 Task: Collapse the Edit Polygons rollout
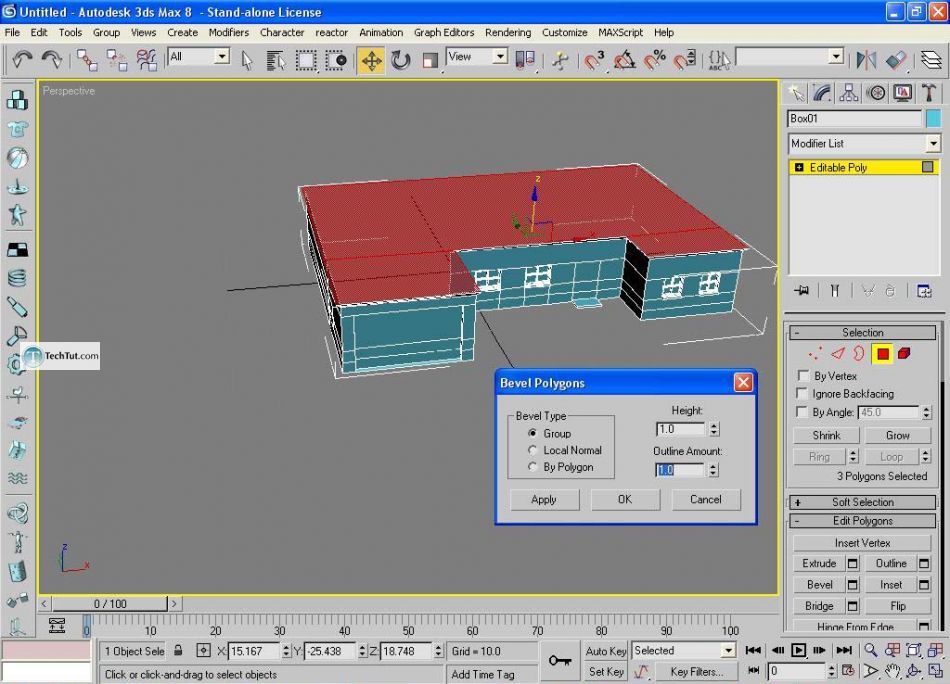[x=863, y=521]
